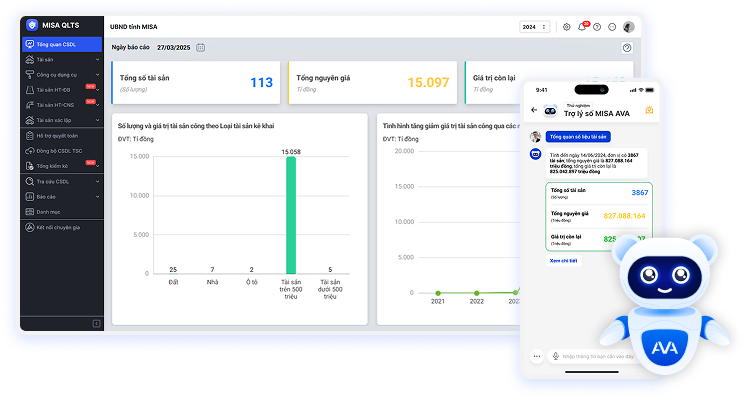Open the Danh mục menu item
The image size is (747, 400).
click(x=62, y=212)
